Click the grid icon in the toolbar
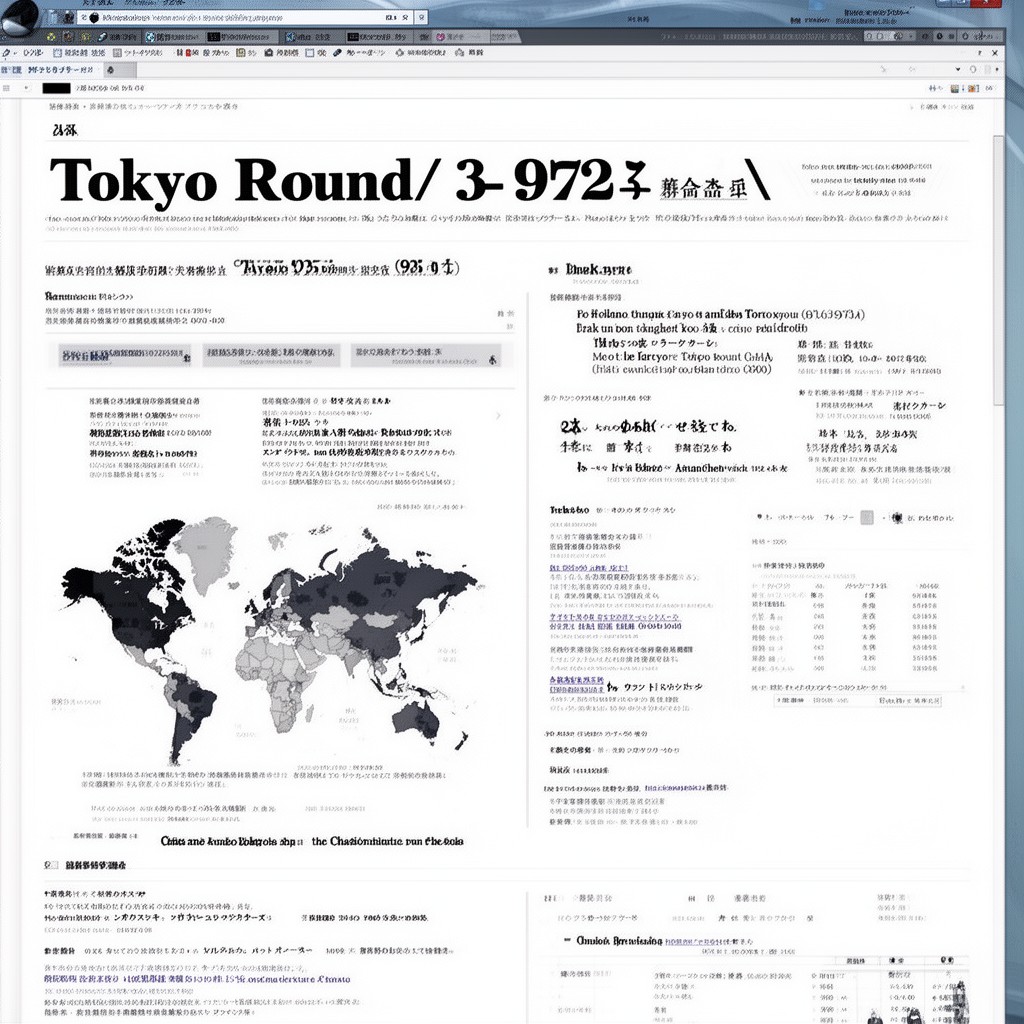 click(x=118, y=52)
